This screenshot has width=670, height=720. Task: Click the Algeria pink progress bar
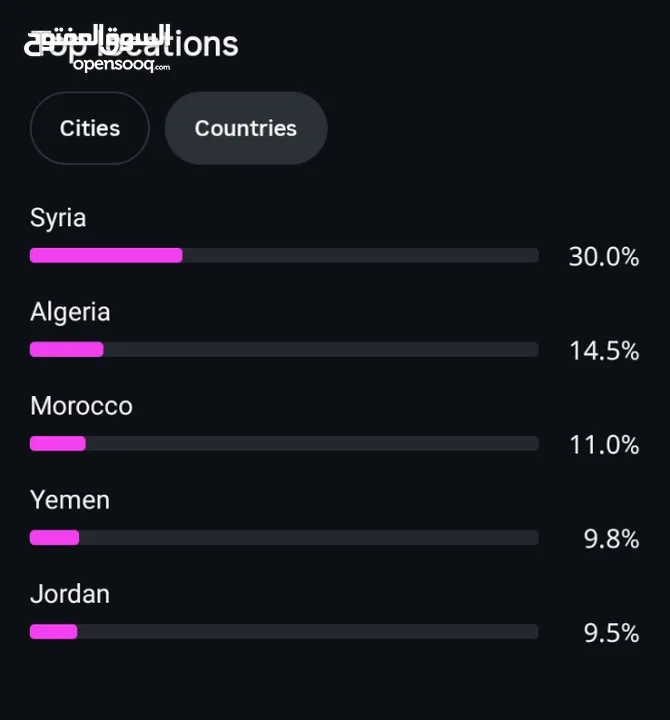tap(67, 349)
